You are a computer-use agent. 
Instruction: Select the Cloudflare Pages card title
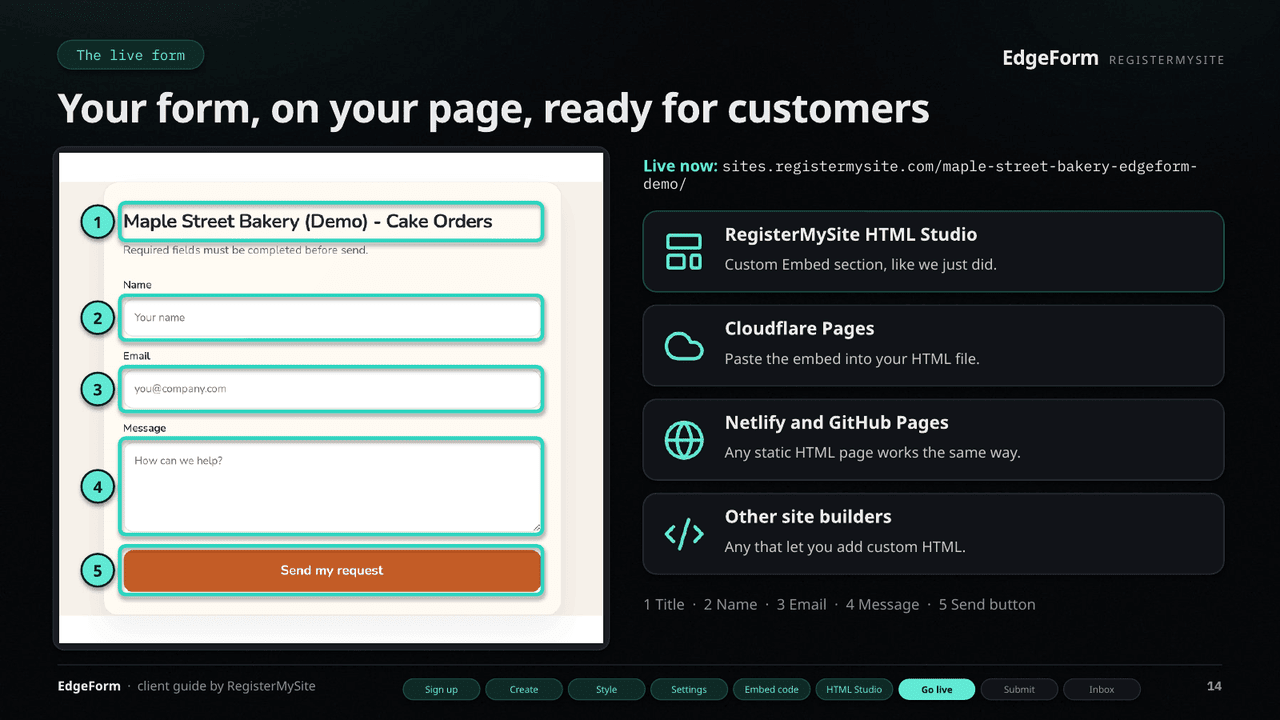[800, 329]
